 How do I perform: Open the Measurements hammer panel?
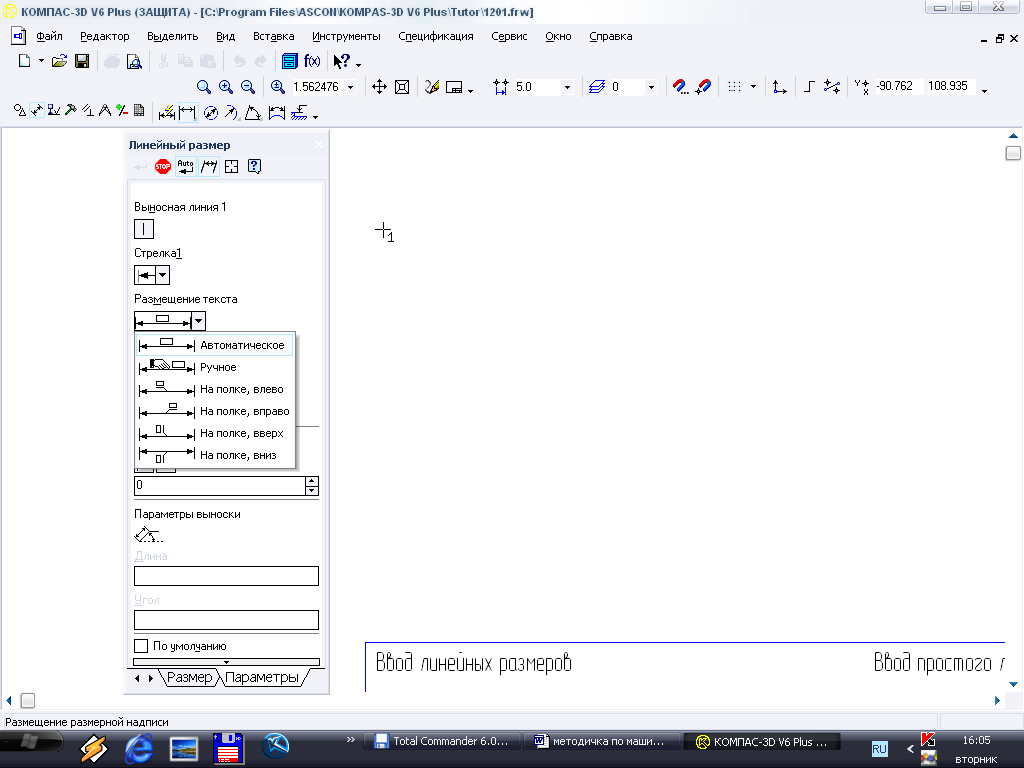[x=71, y=111]
